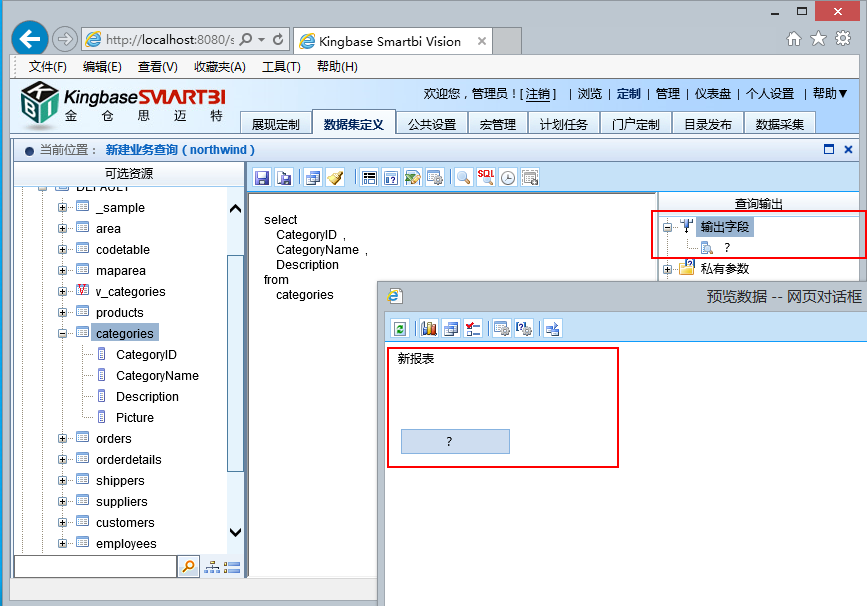Click the green refresh icon in preview dialog
Viewport: 867px width, 606px height.
(400, 329)
